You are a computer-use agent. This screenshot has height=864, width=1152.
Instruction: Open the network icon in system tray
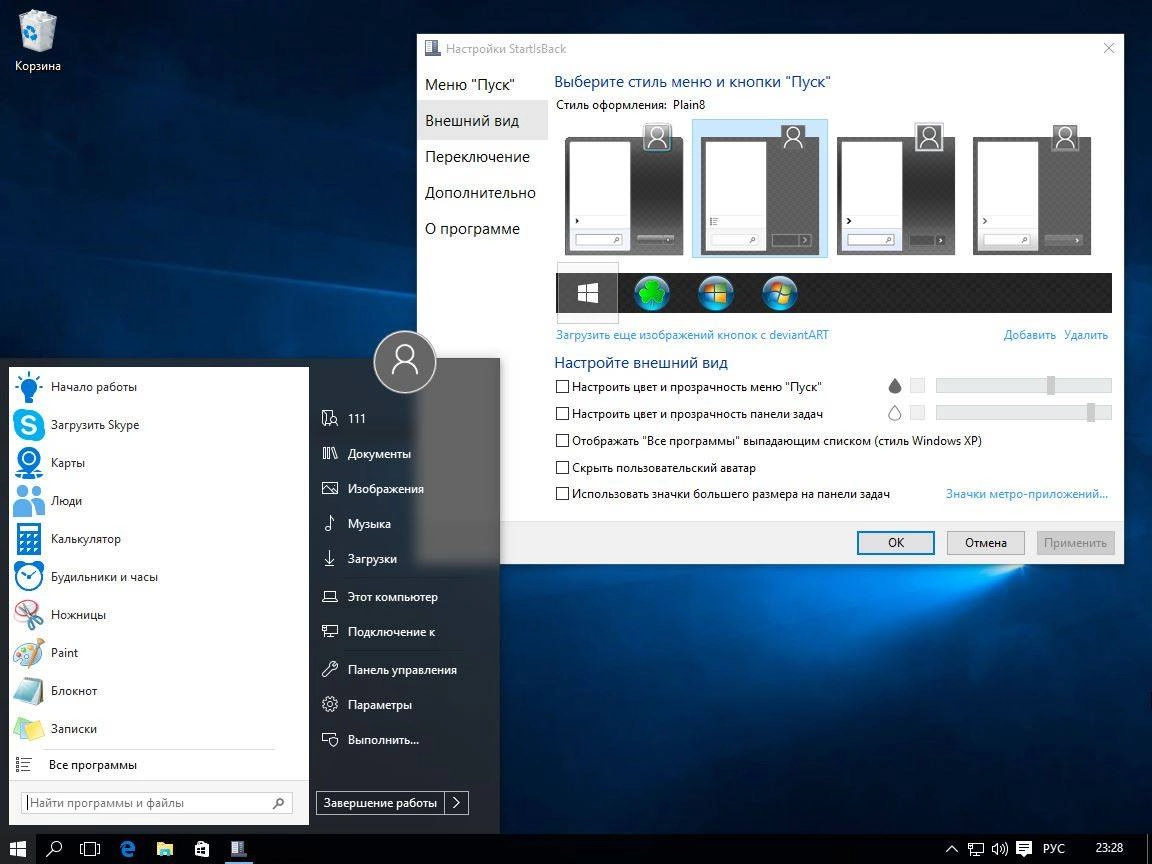tap(976, 849)
